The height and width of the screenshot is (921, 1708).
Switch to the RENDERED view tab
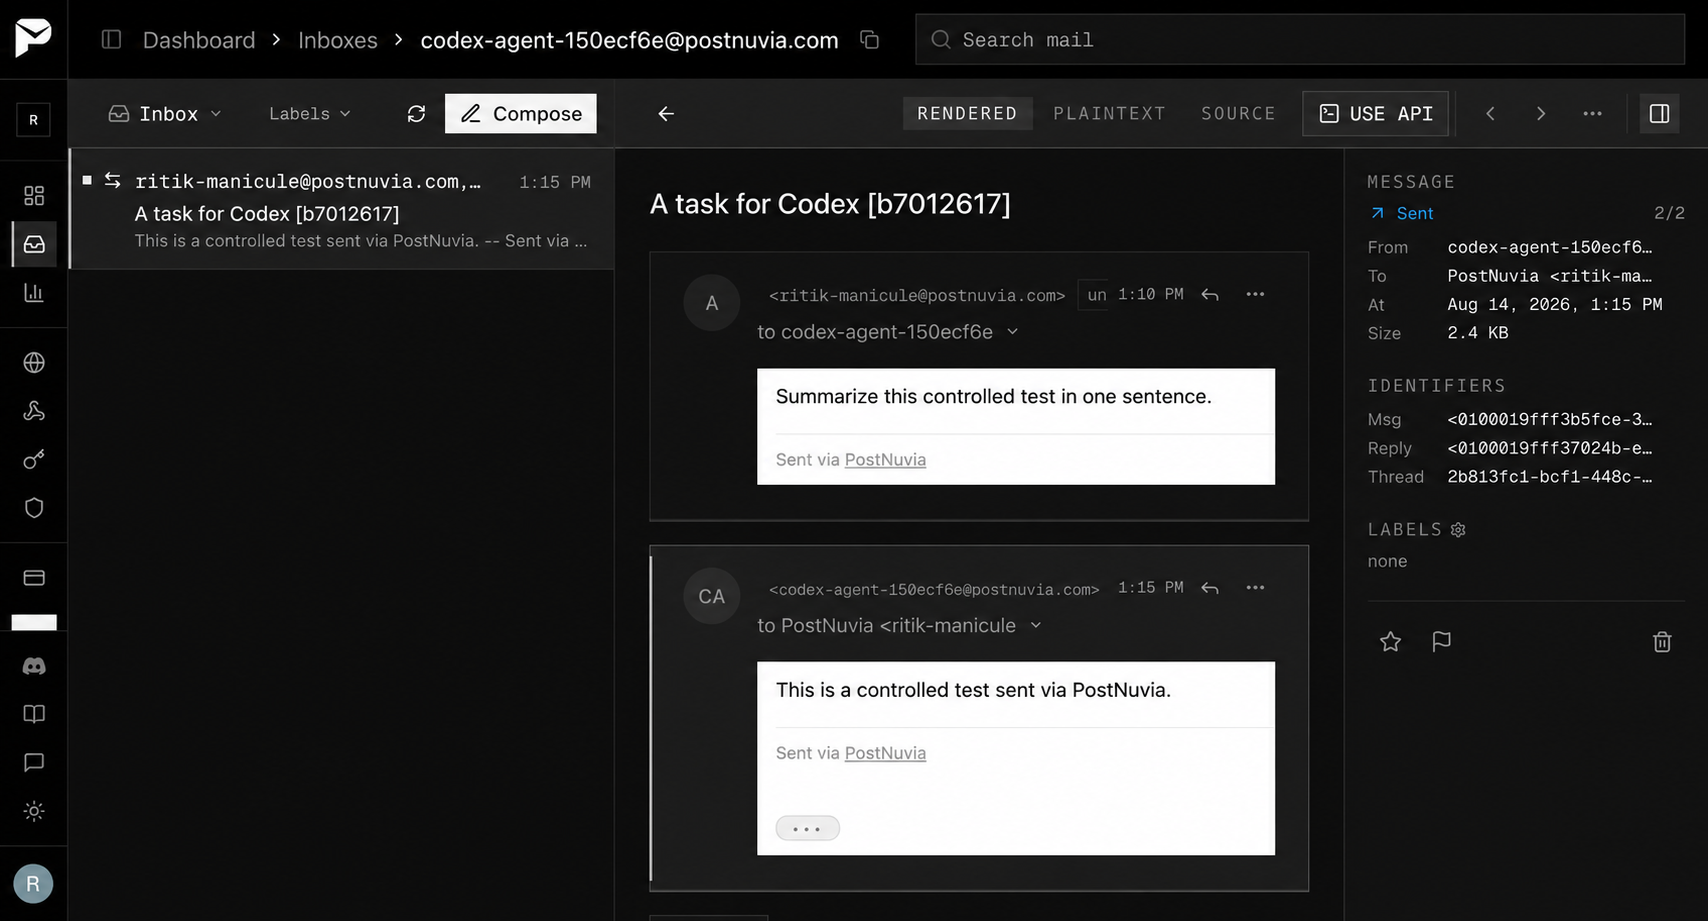point(967,114)
